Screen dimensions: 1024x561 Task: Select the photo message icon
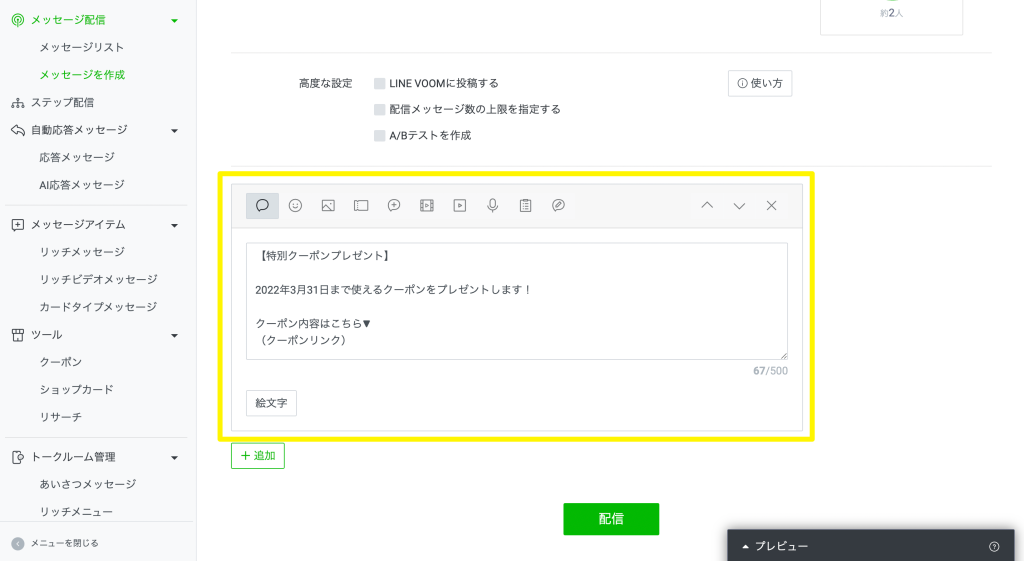tap(328, 206)
